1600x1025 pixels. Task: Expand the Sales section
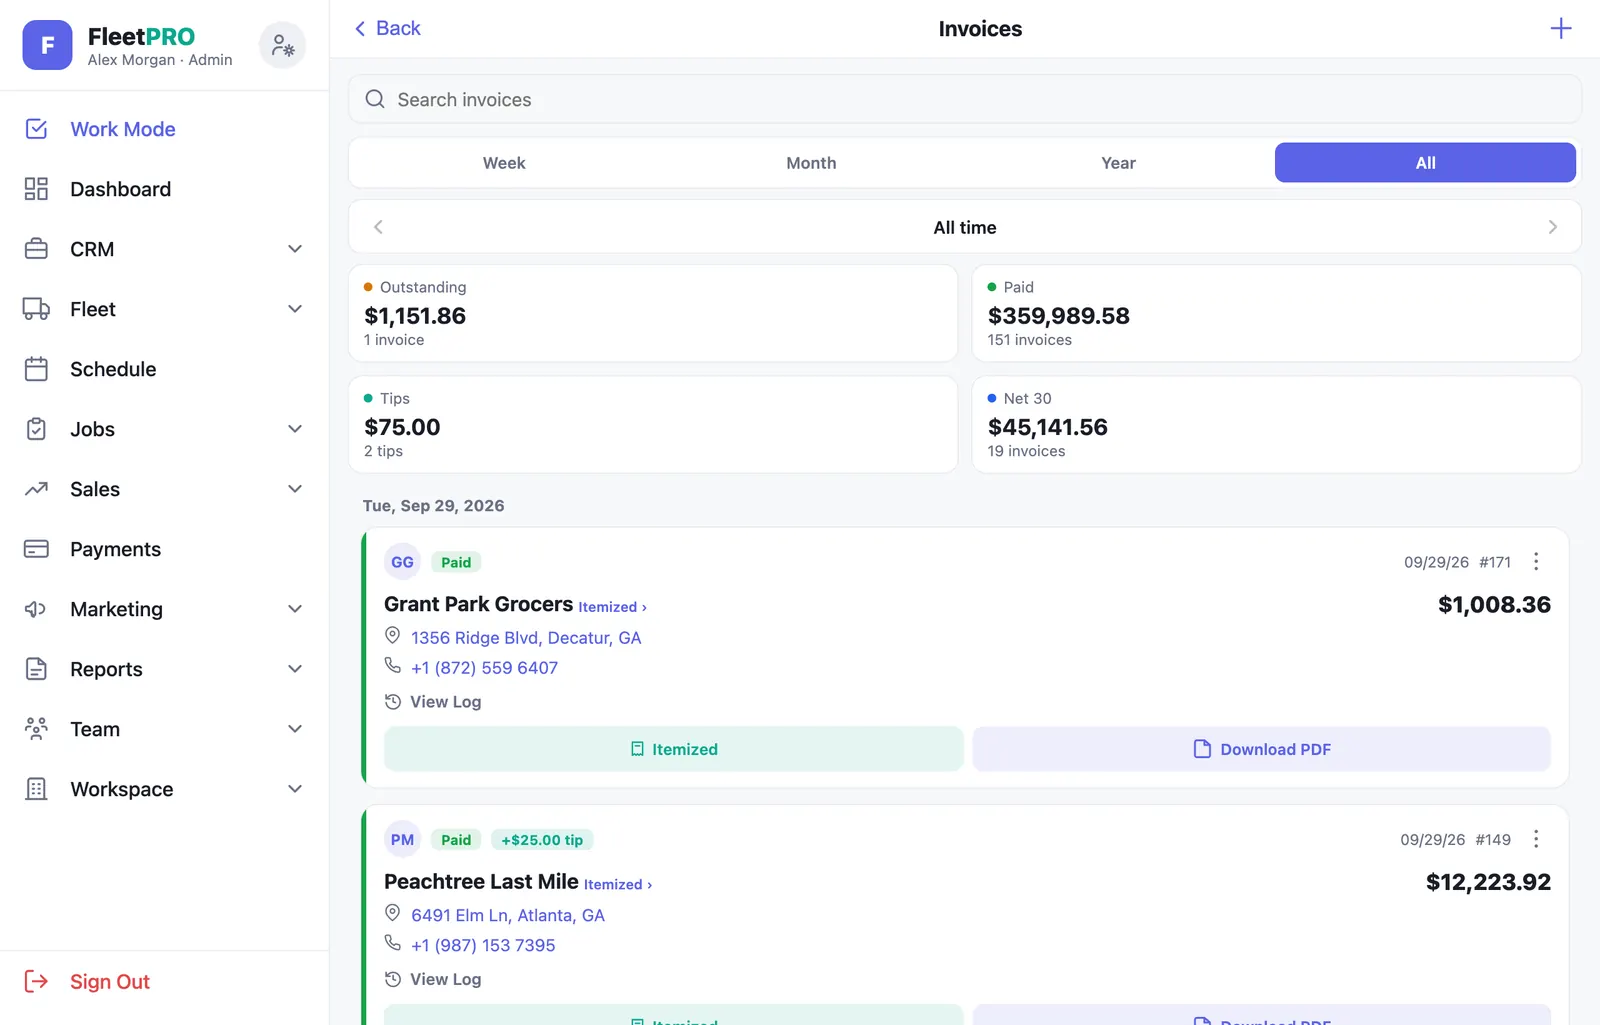[x=295, y=489]
